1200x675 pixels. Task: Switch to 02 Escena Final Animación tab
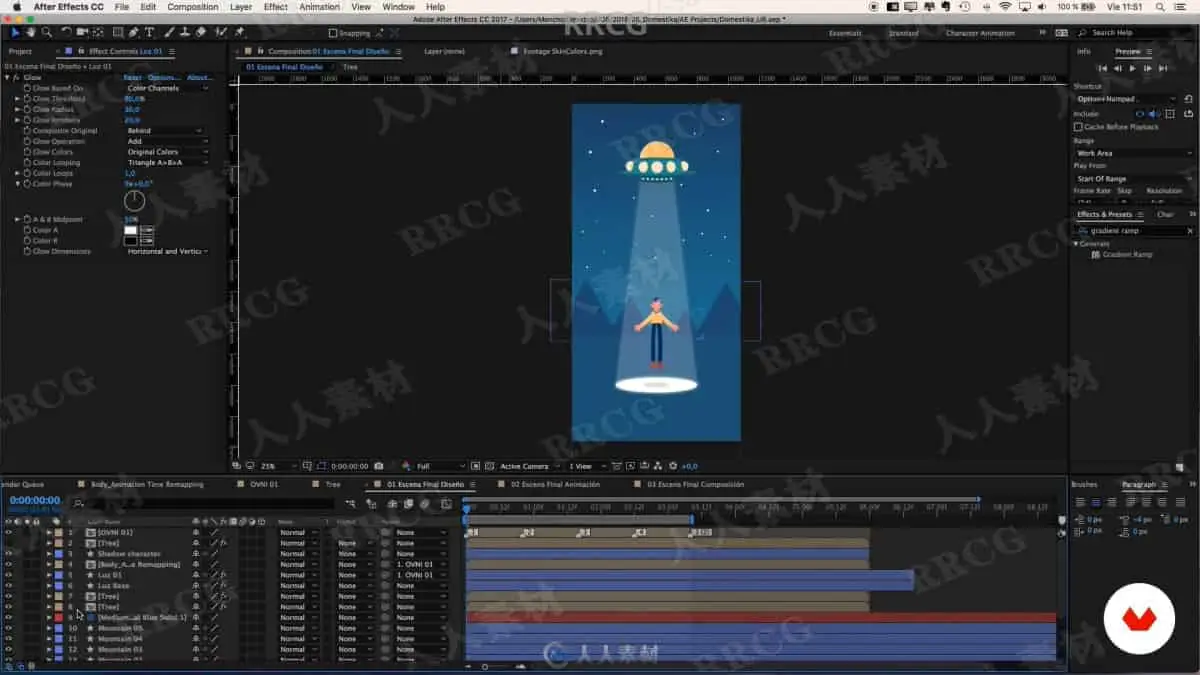coord(555,484)
